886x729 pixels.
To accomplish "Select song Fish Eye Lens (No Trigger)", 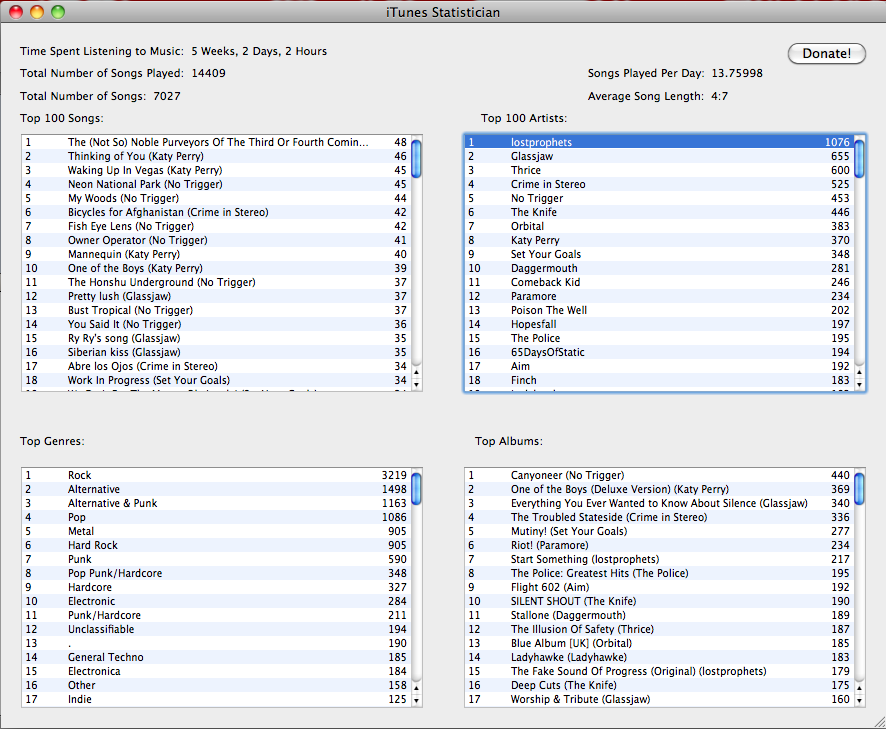I will tap(216, 226).
